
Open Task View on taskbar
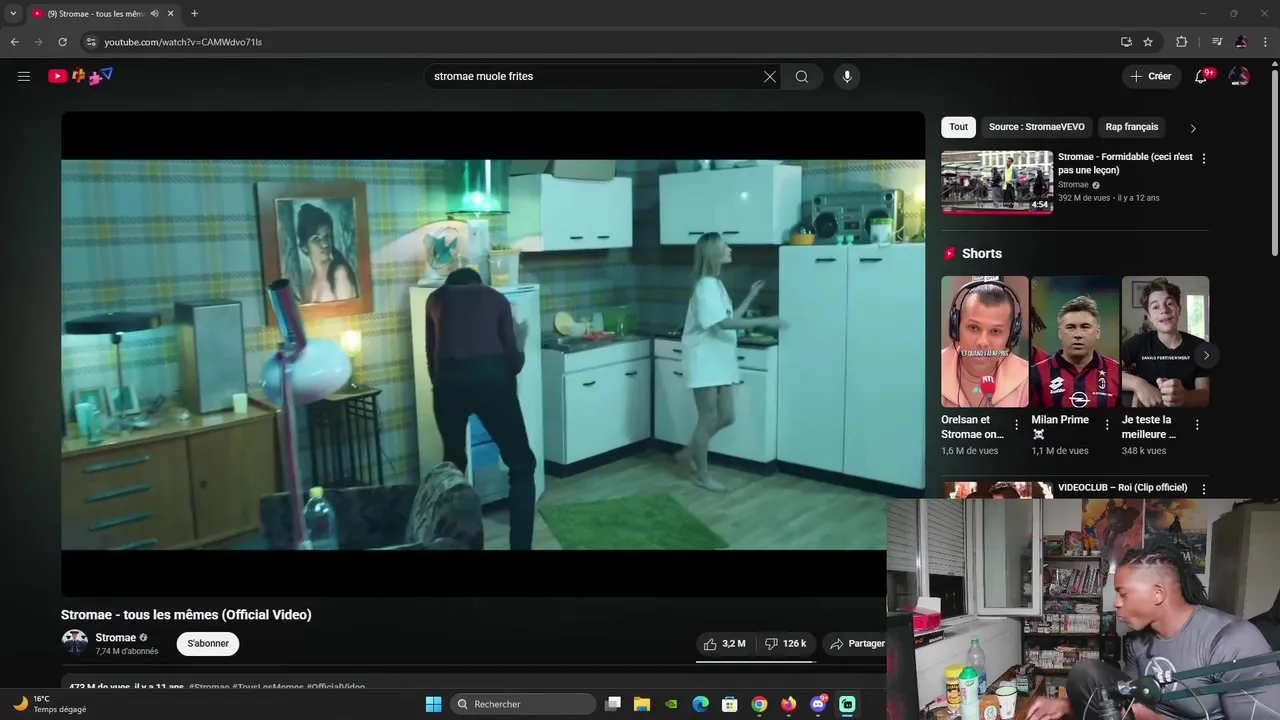[614, 704]
